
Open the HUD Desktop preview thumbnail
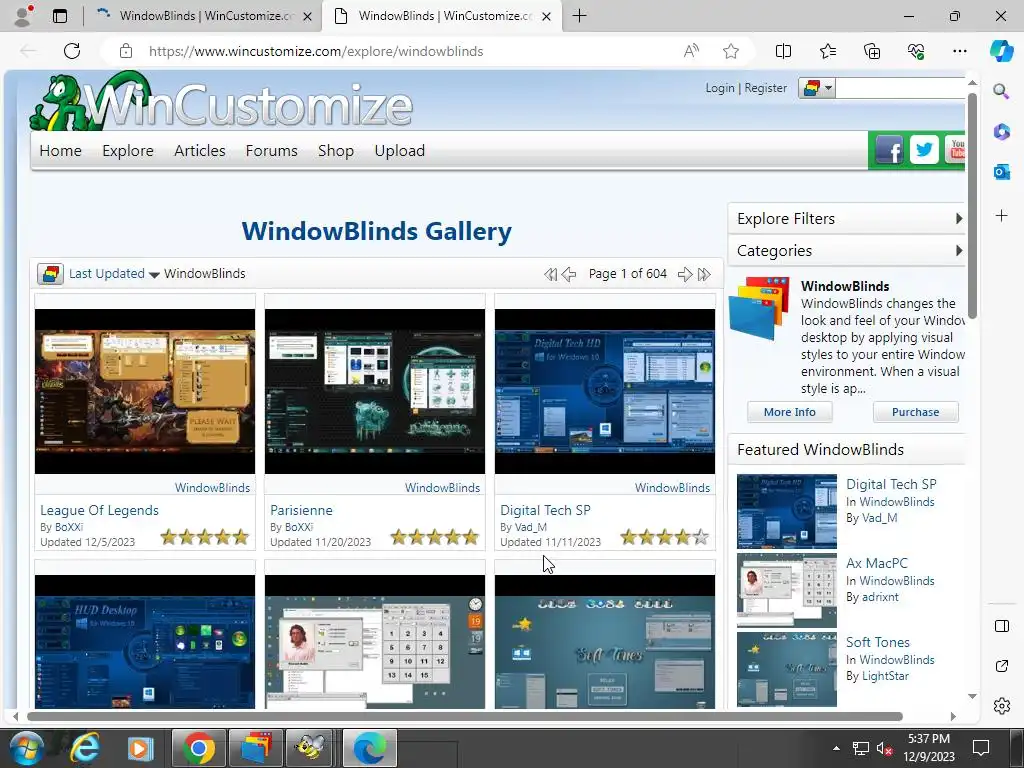[x=145, y=642]
